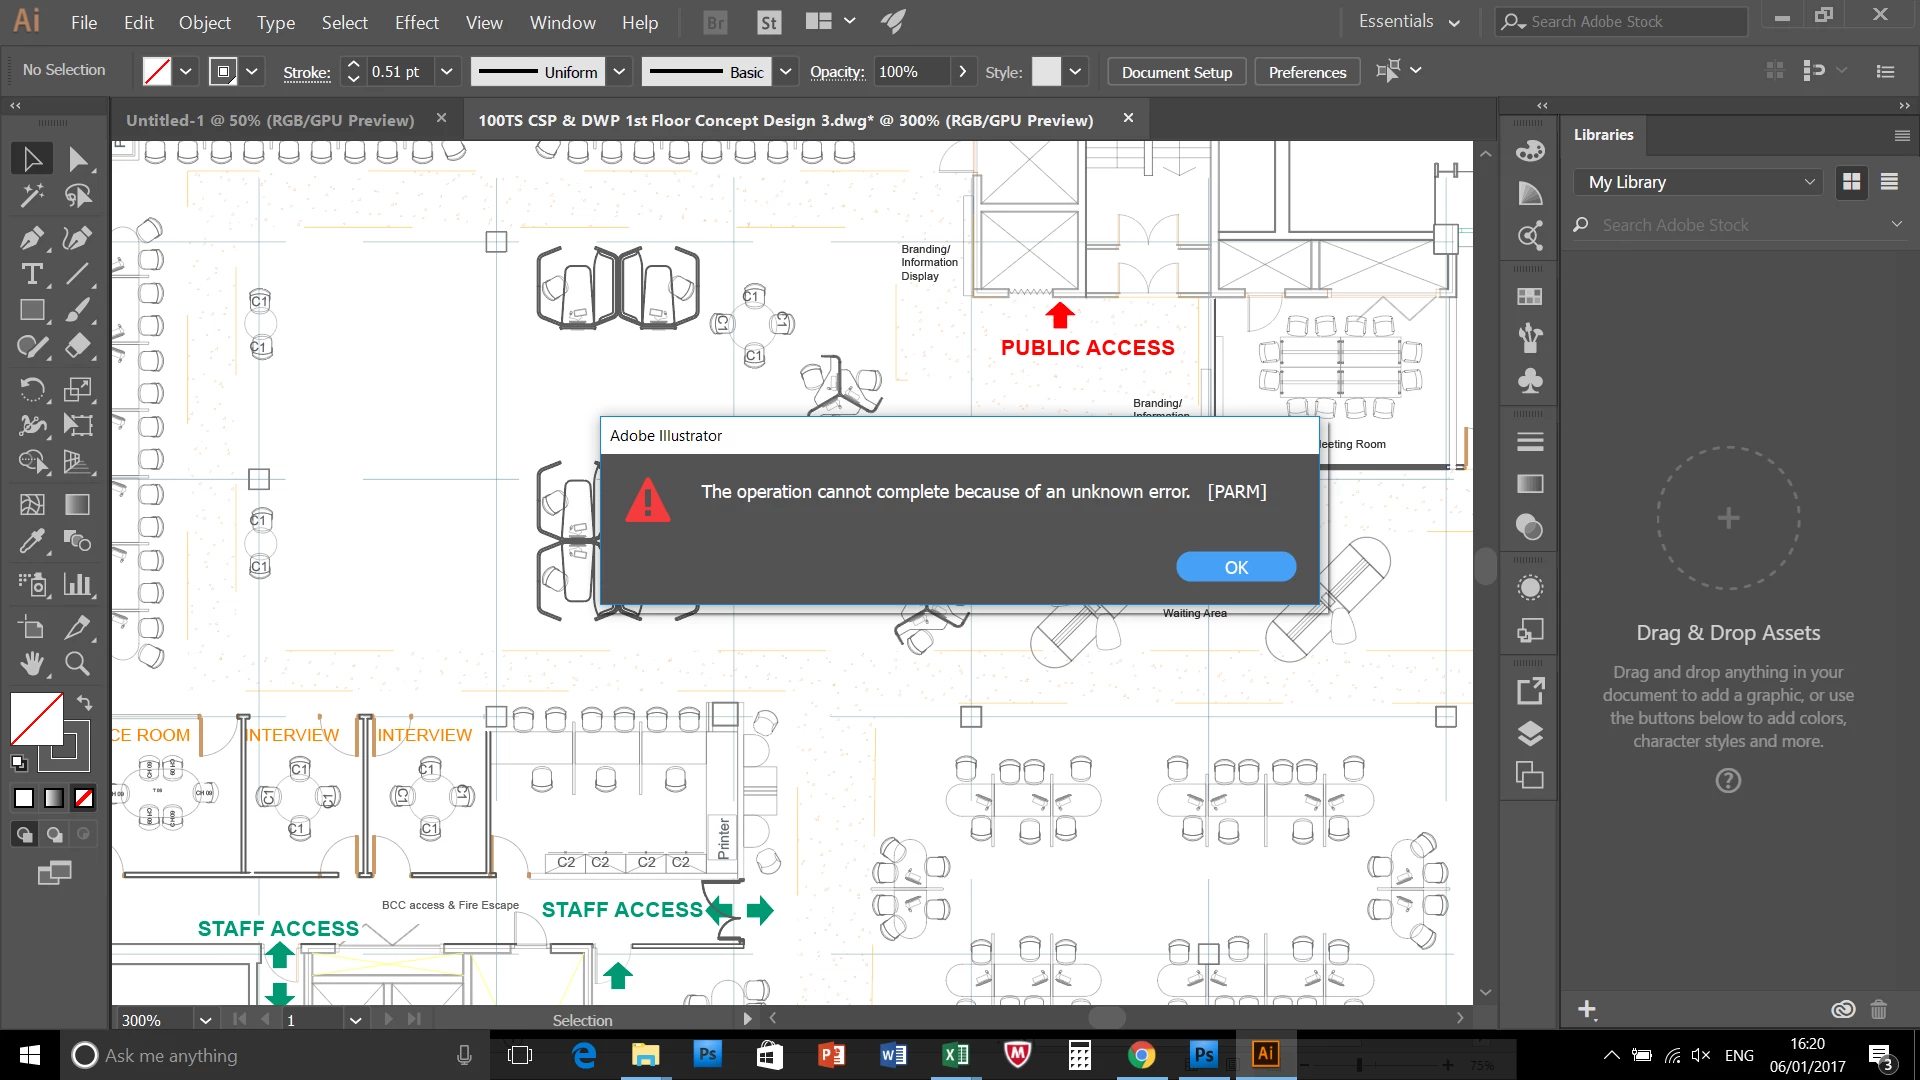The height and width of the screenshot is (1080, 1920).
Task: Open the Essentials workspace dropdown
Action: click(x=1409, y=22)
